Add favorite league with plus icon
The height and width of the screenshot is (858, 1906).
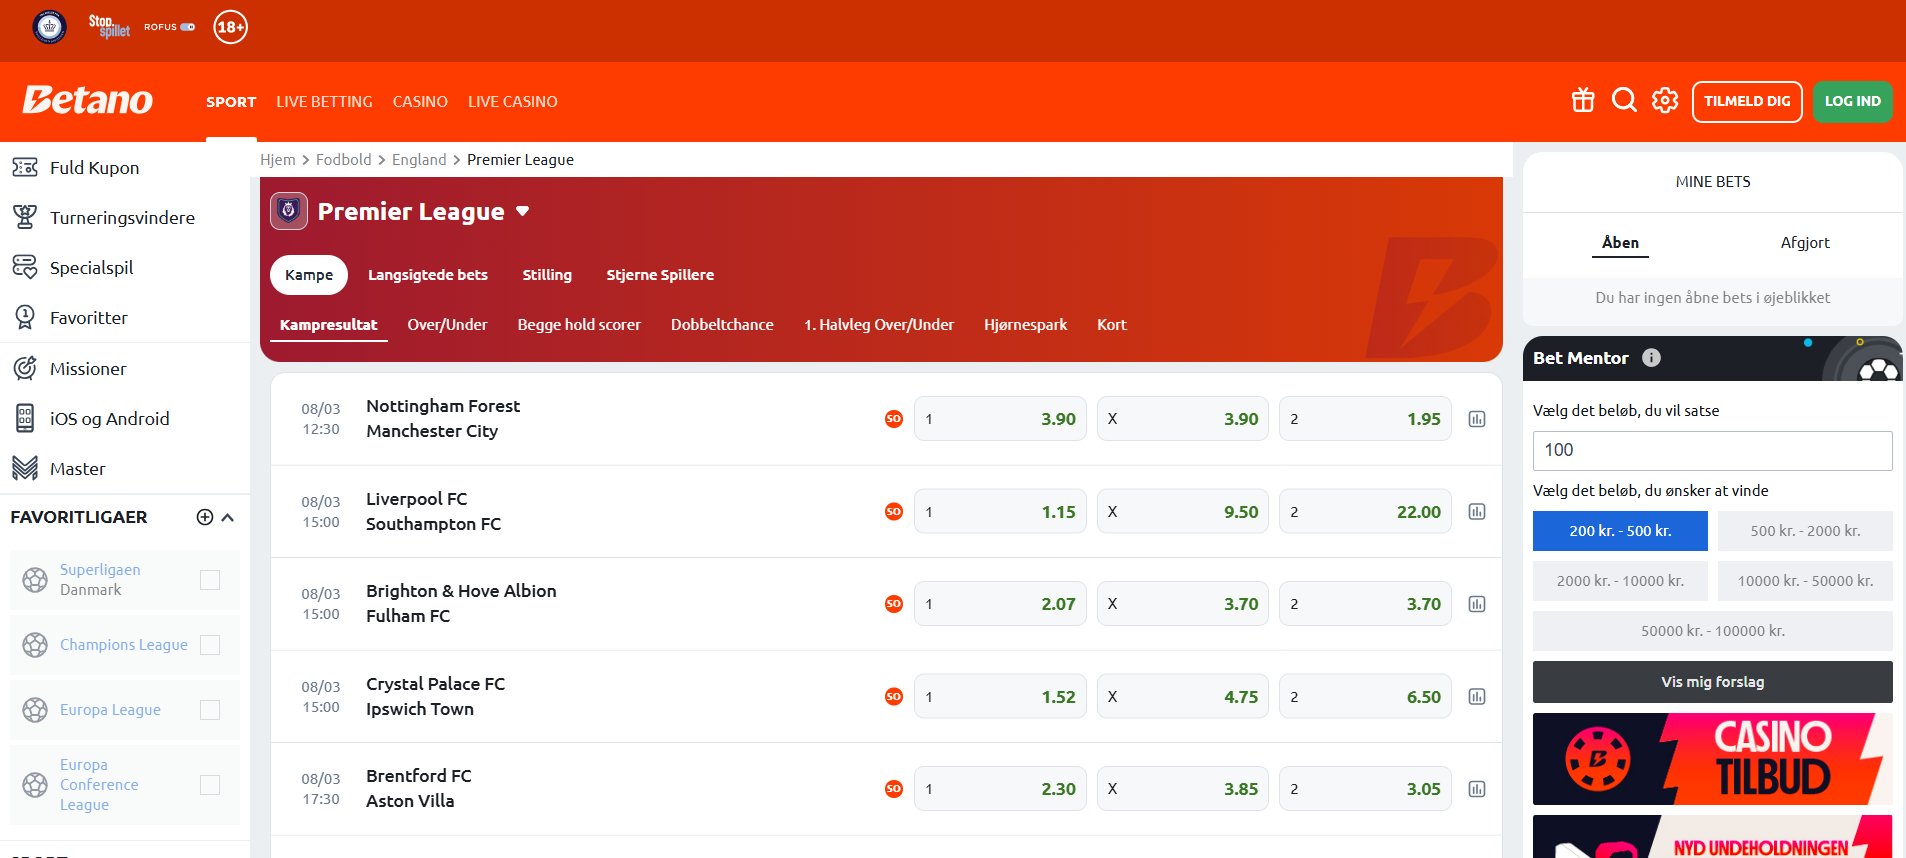[205, 517]
